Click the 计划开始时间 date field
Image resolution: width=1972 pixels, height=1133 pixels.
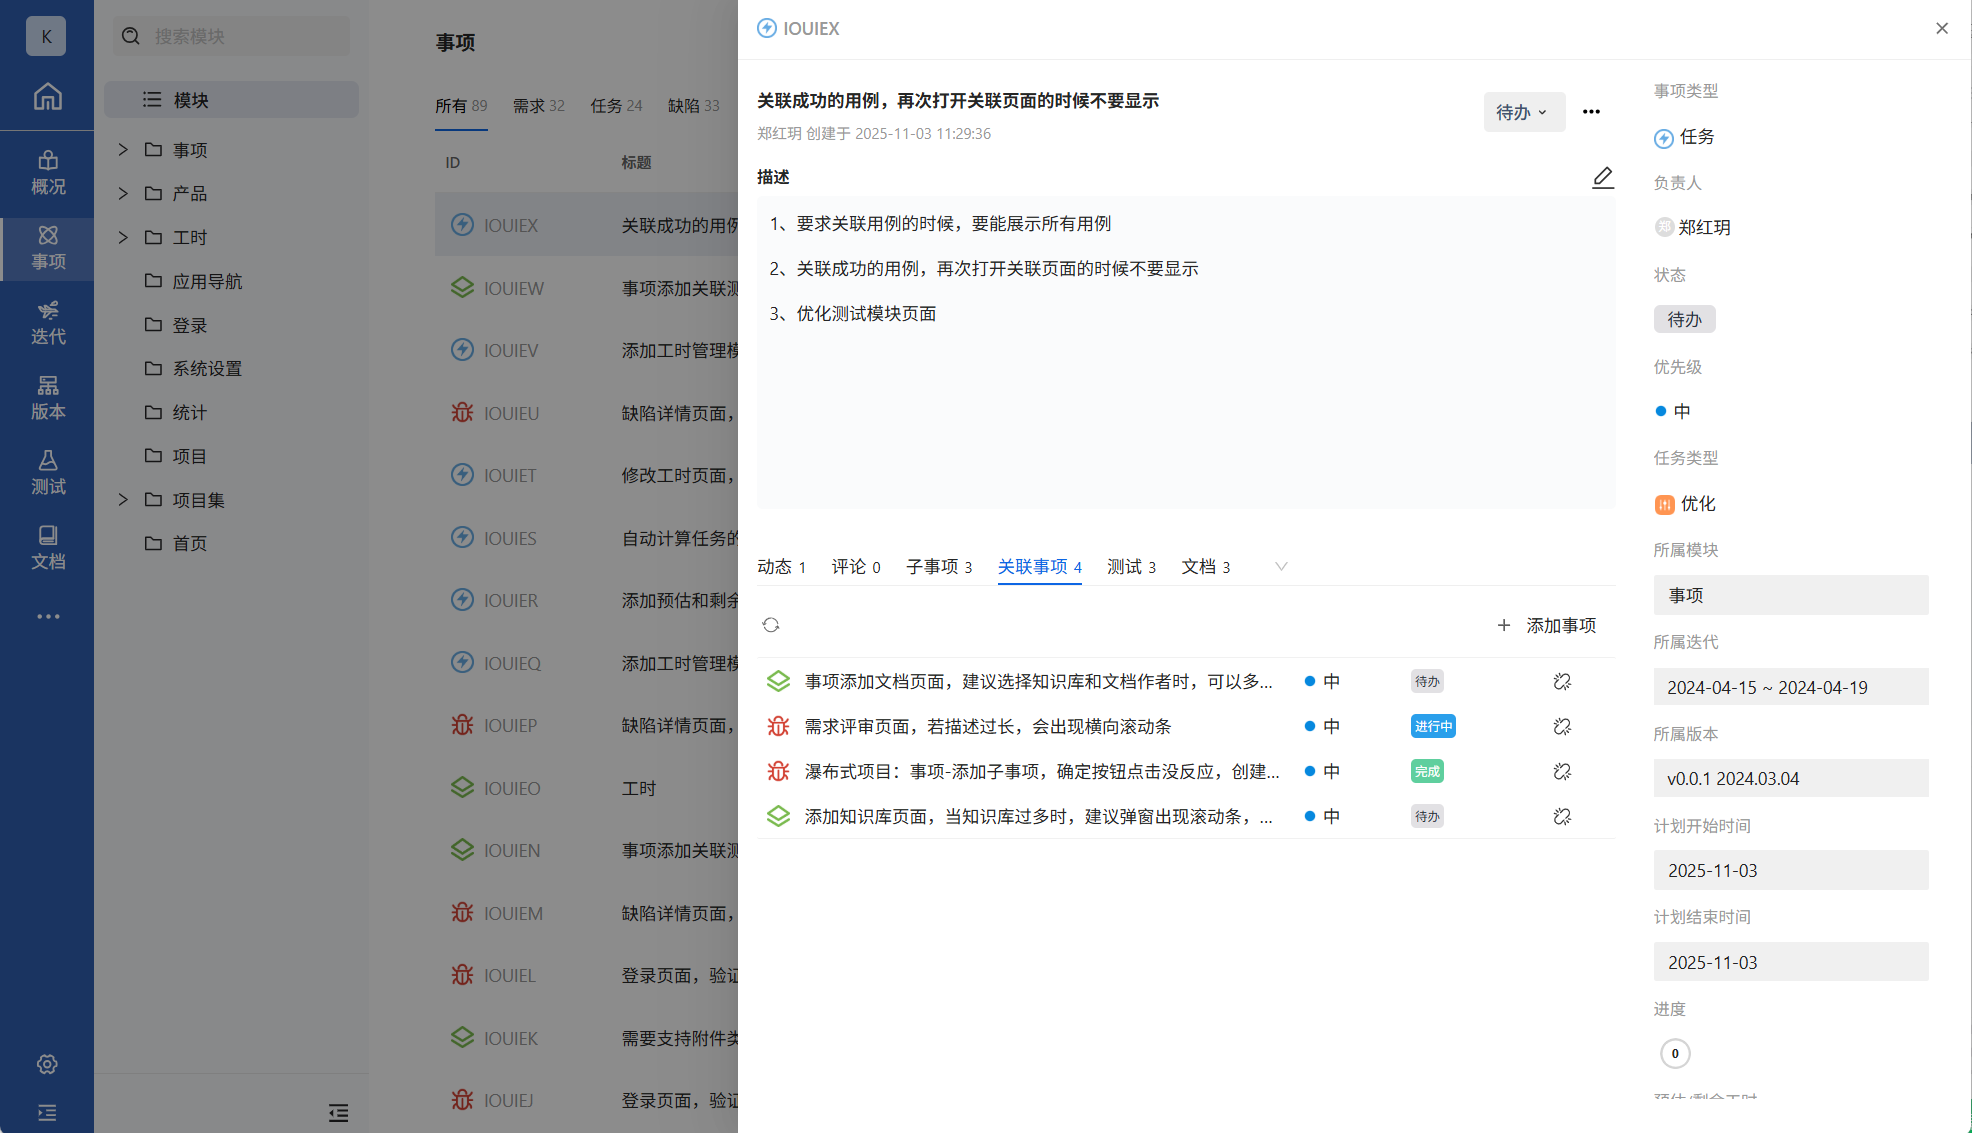(1790, 870)
